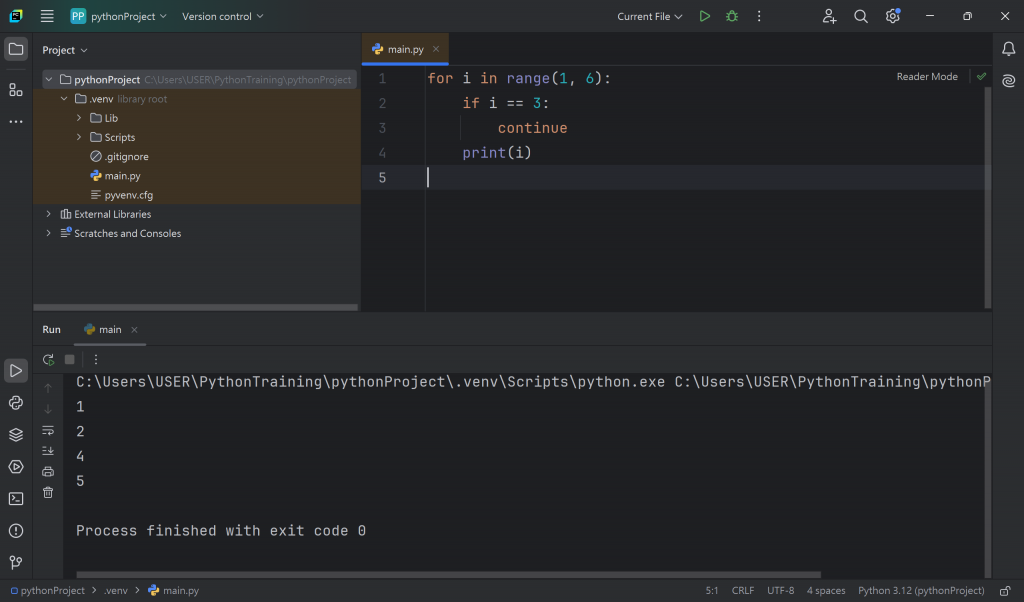Expand the External Libraries node
The image size is (1024, 602).
(49, 214)
